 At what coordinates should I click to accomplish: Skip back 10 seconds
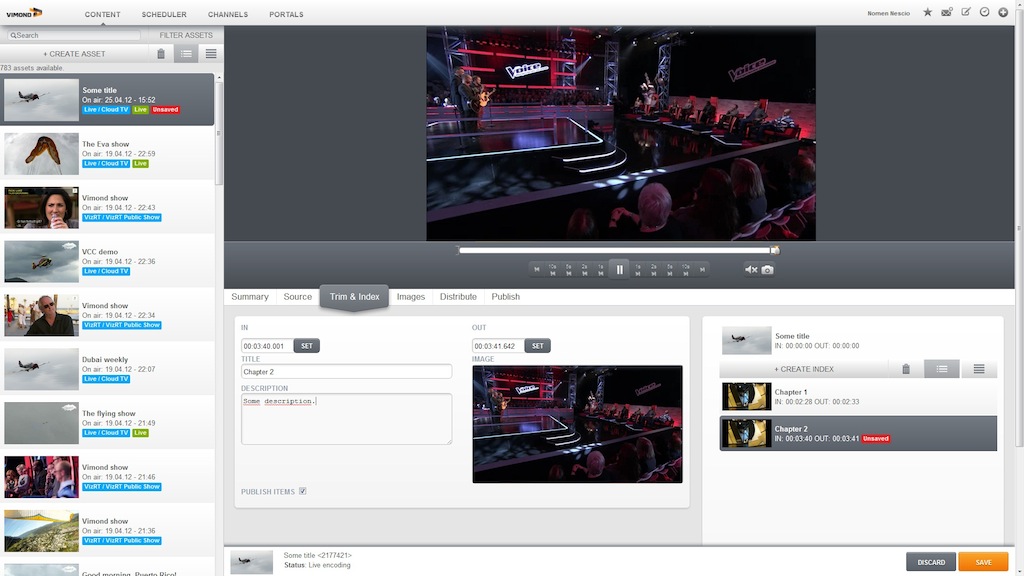[x=552, y=270]
